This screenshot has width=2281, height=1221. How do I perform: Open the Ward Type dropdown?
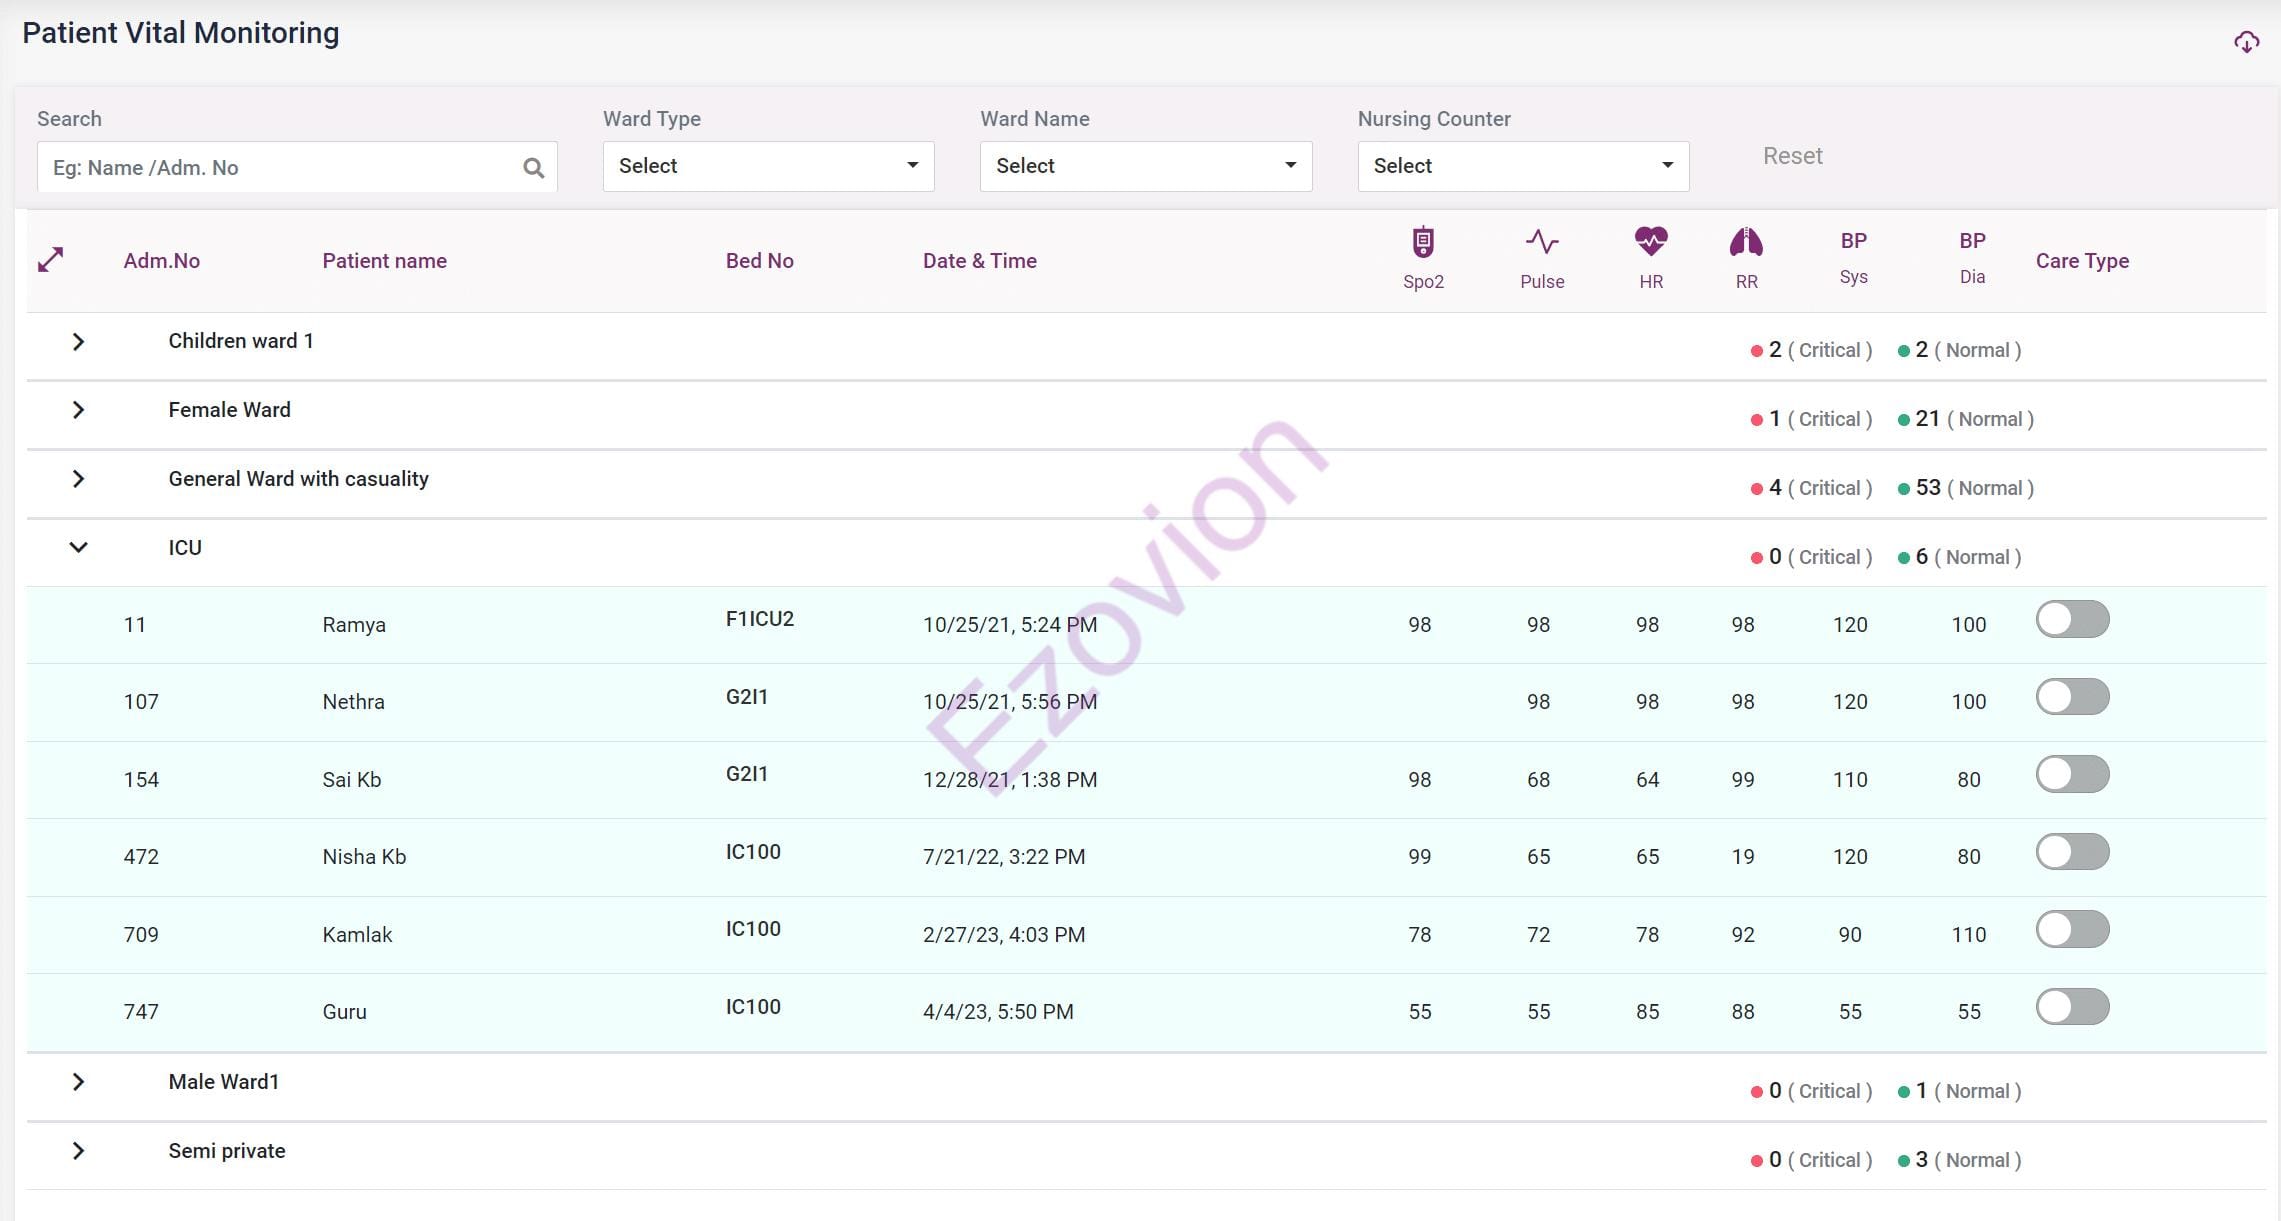768,166
